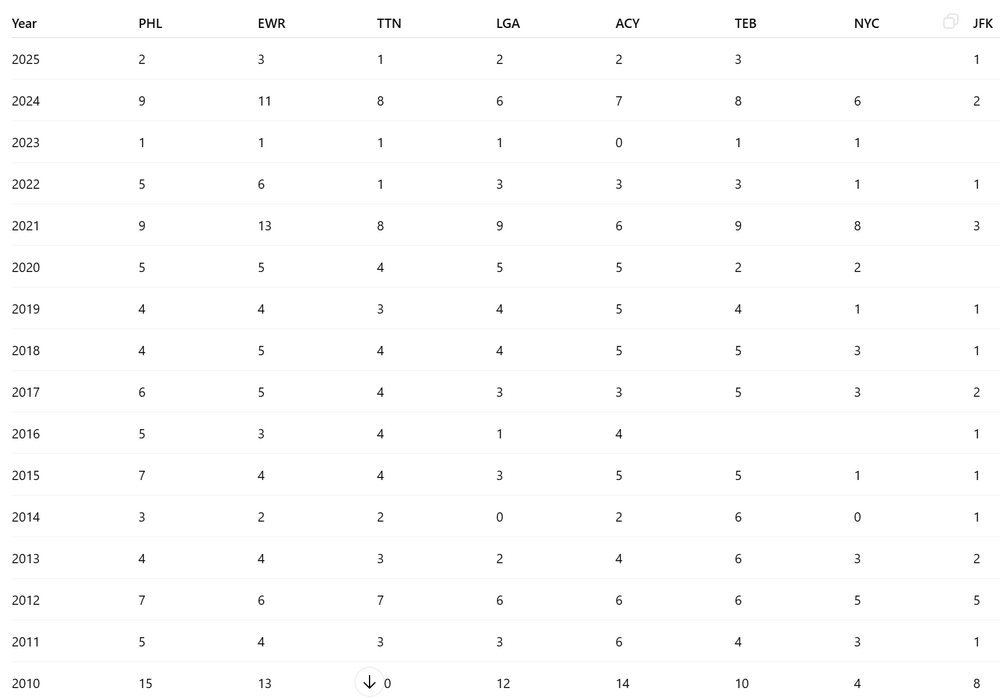Select the NYC column header

tap(867, 24)
